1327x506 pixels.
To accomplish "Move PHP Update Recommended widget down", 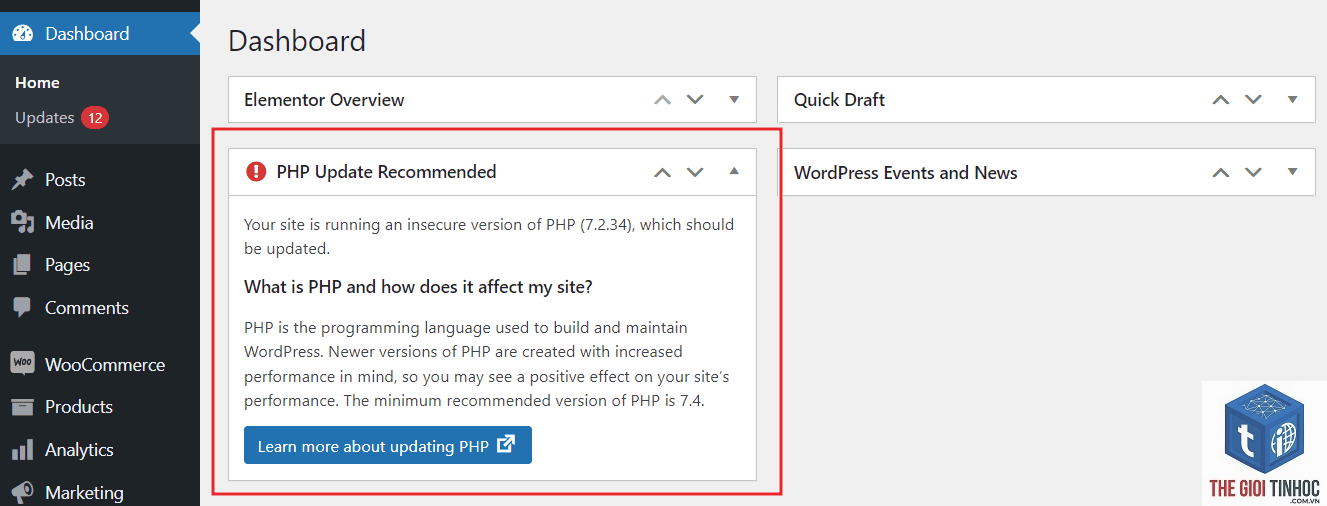I will [x=695, y=172].
